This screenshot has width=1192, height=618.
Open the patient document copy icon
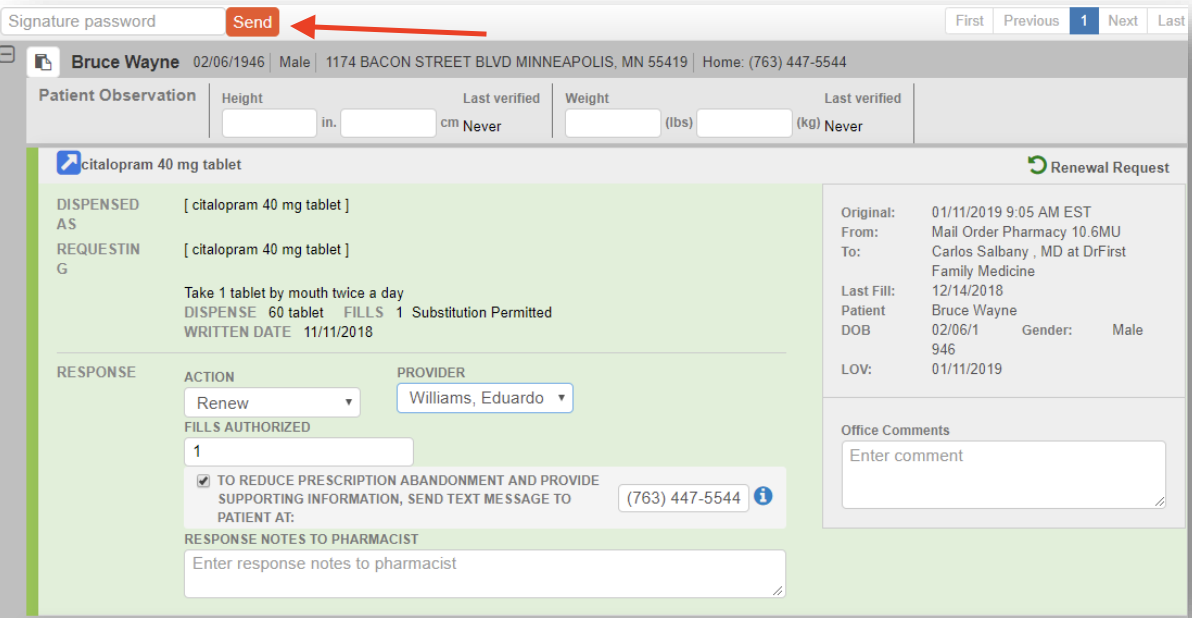[x=43, y=62]
